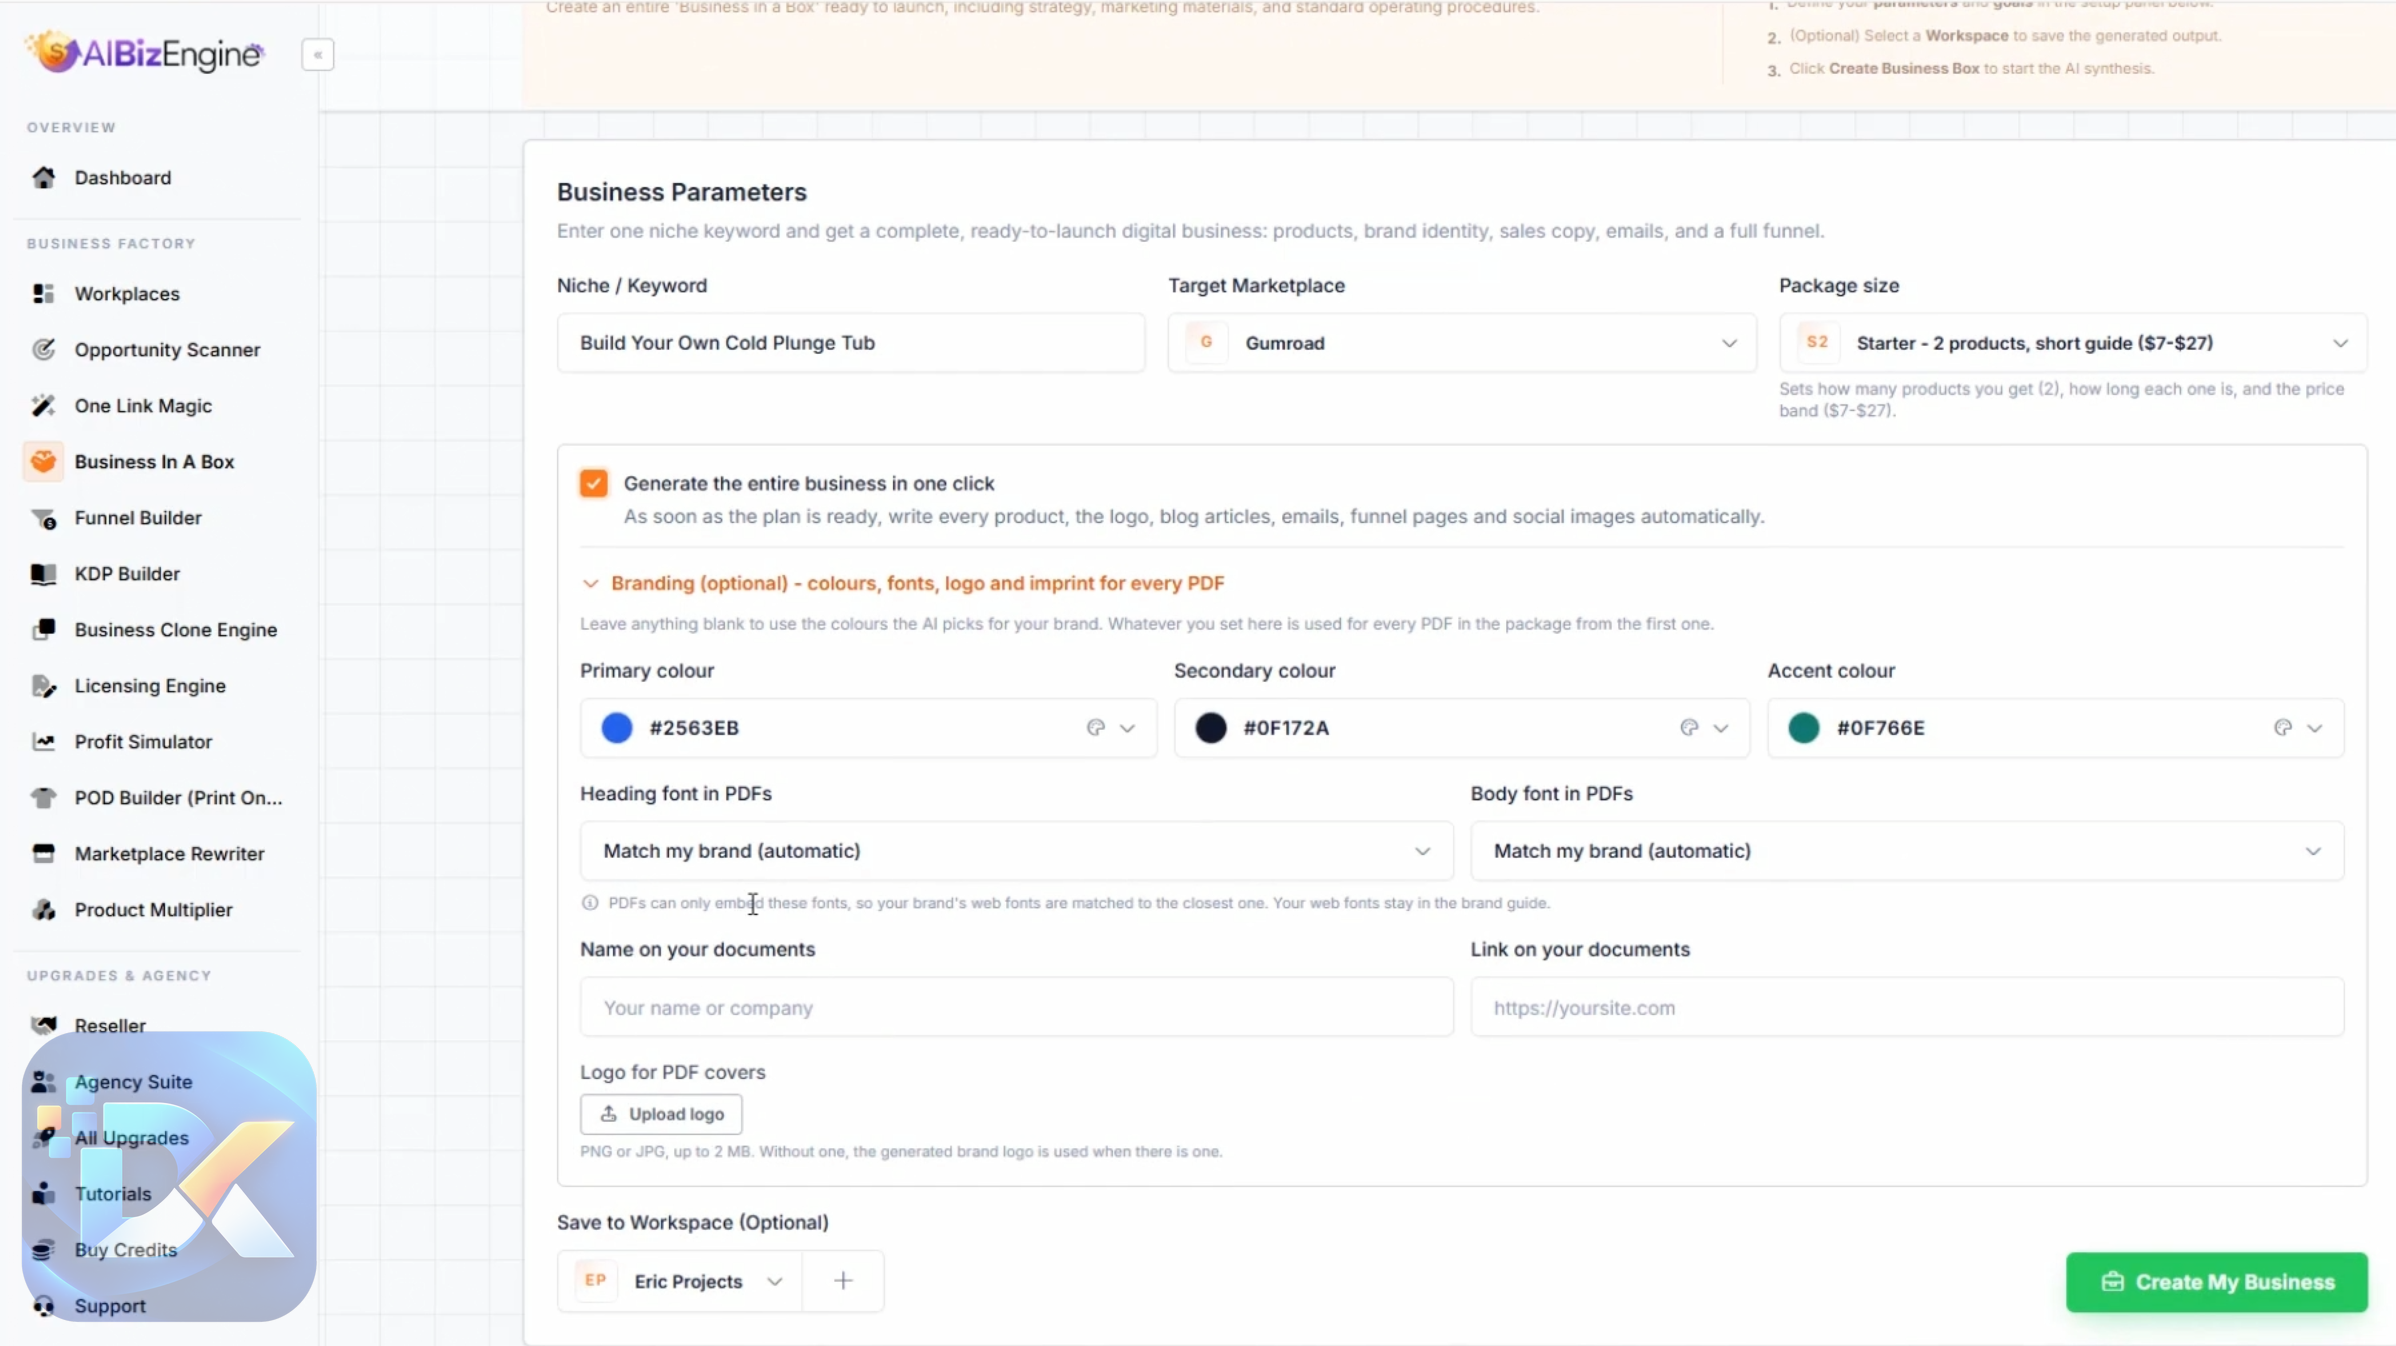Open the Body font in PDFs dropdown

[x=1907, y=851]
